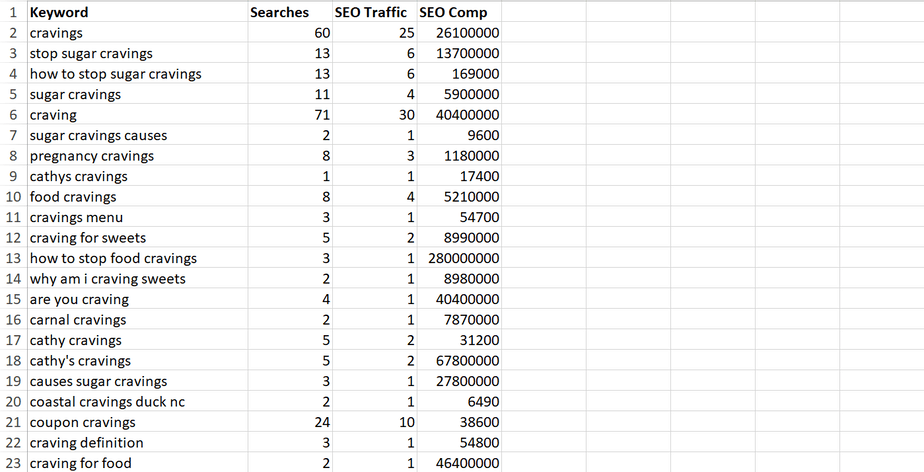This screenshot has height=472, width=924.
Task: Select Searches value 71 for craving
Action: pyautogui.click(x=290, y=114)
